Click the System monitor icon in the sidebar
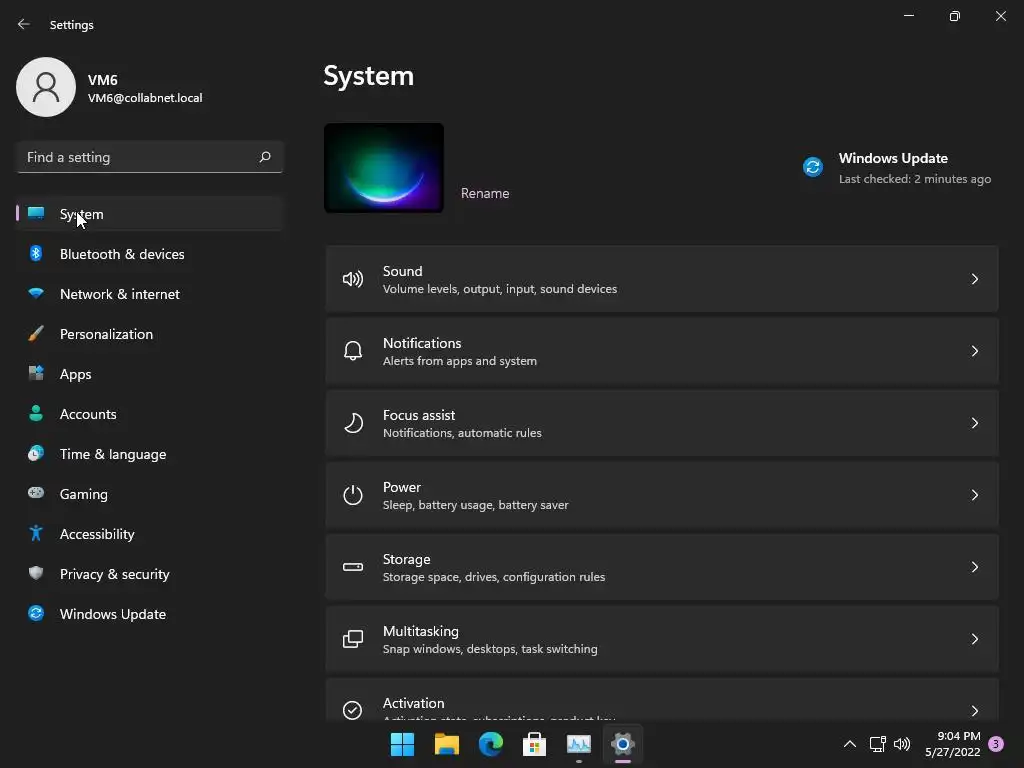The width and height of the screenshot is (1024, 768). click(36, 213)
